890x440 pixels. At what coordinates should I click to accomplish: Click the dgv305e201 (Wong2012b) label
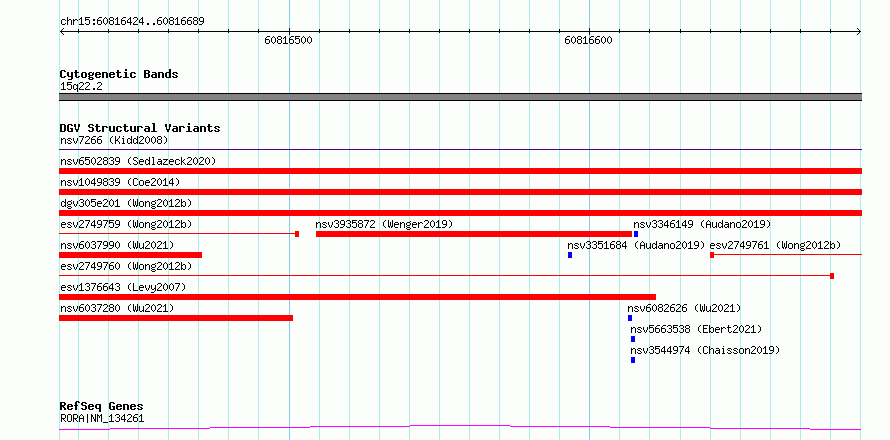click(x=126, y=203)
